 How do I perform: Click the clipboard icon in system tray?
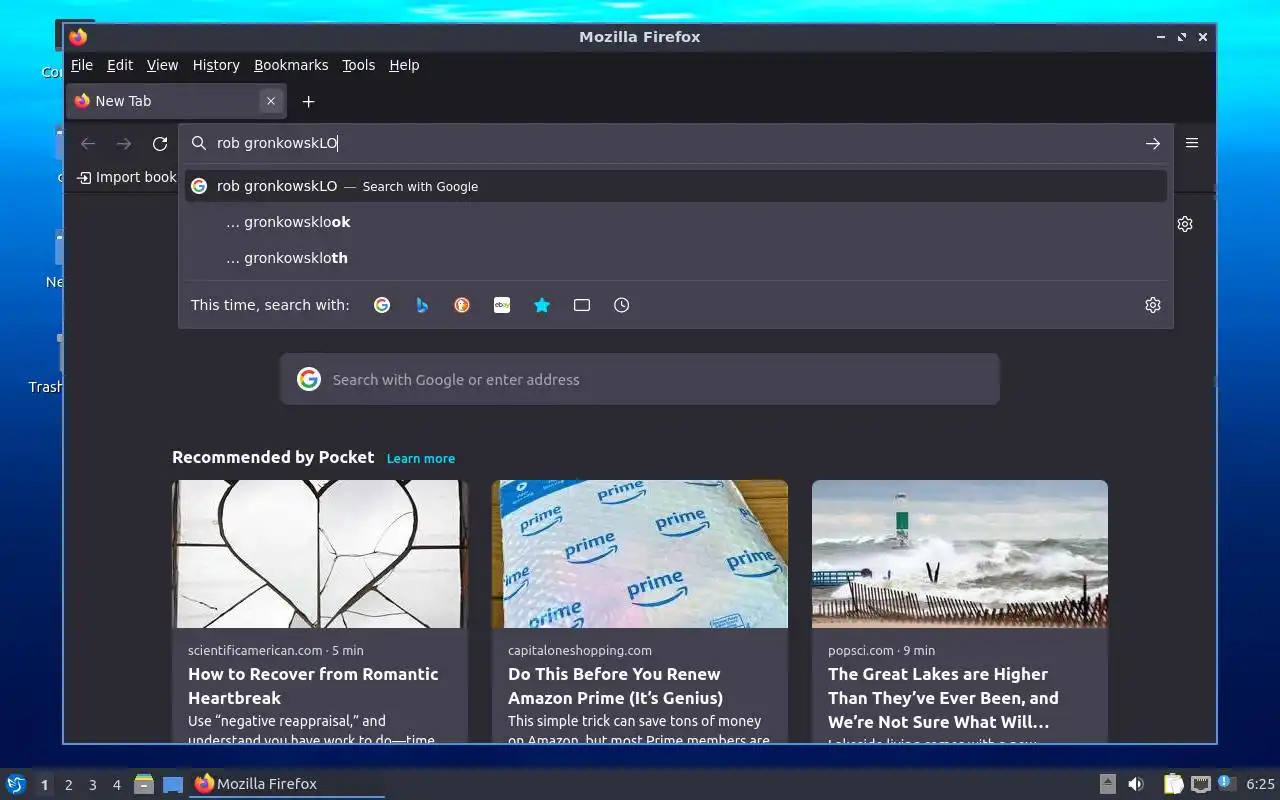tap(1173, 784)
